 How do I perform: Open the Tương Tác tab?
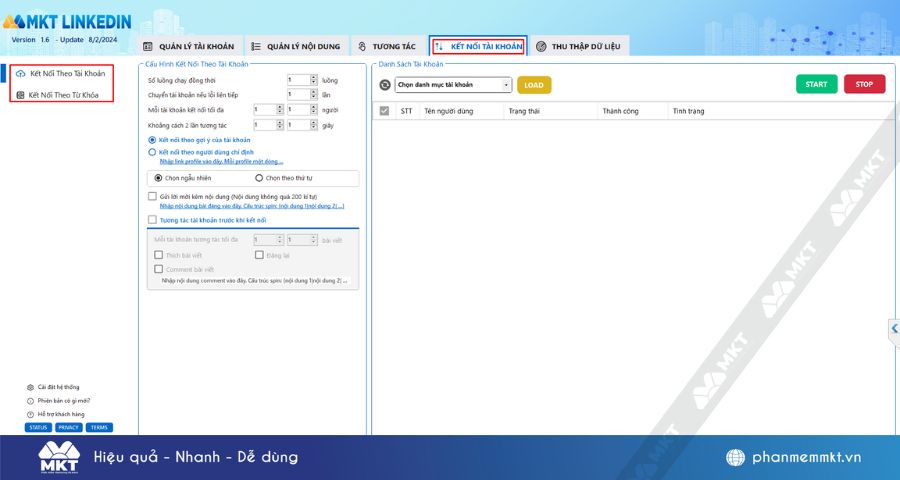[x=387, y=46]
